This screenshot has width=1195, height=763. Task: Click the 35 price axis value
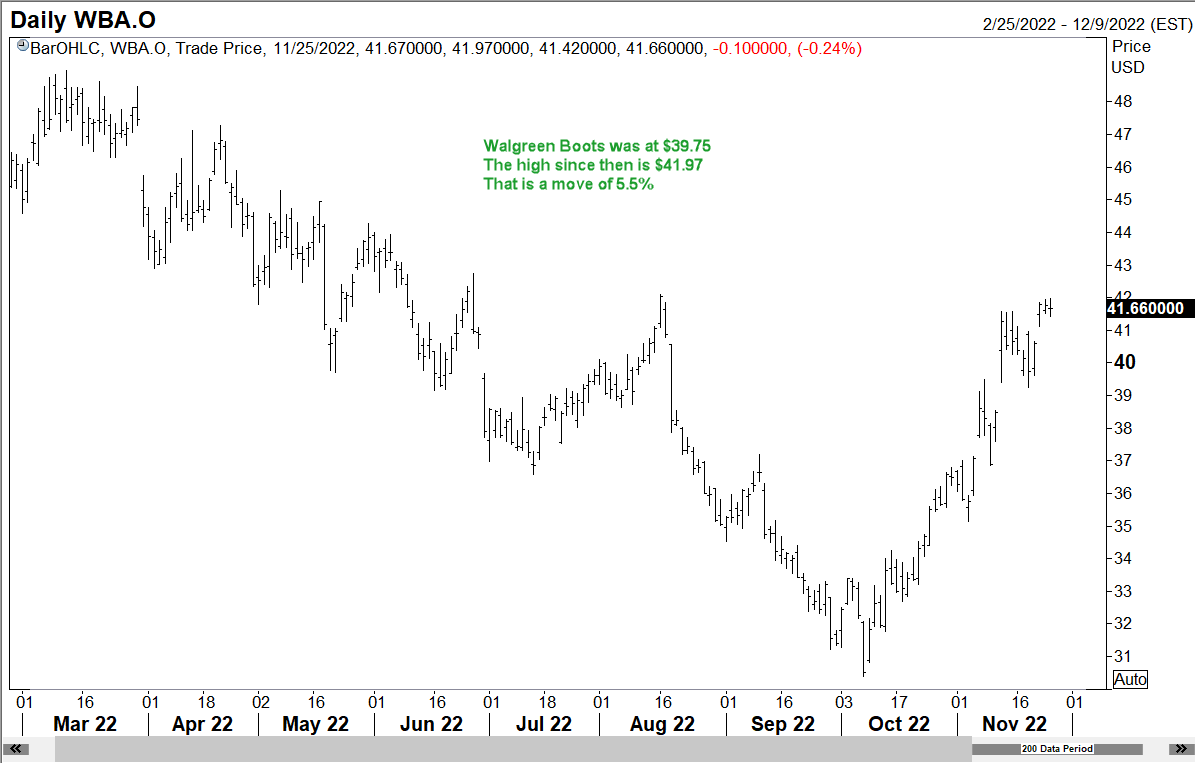click(x=1123, y=526)
